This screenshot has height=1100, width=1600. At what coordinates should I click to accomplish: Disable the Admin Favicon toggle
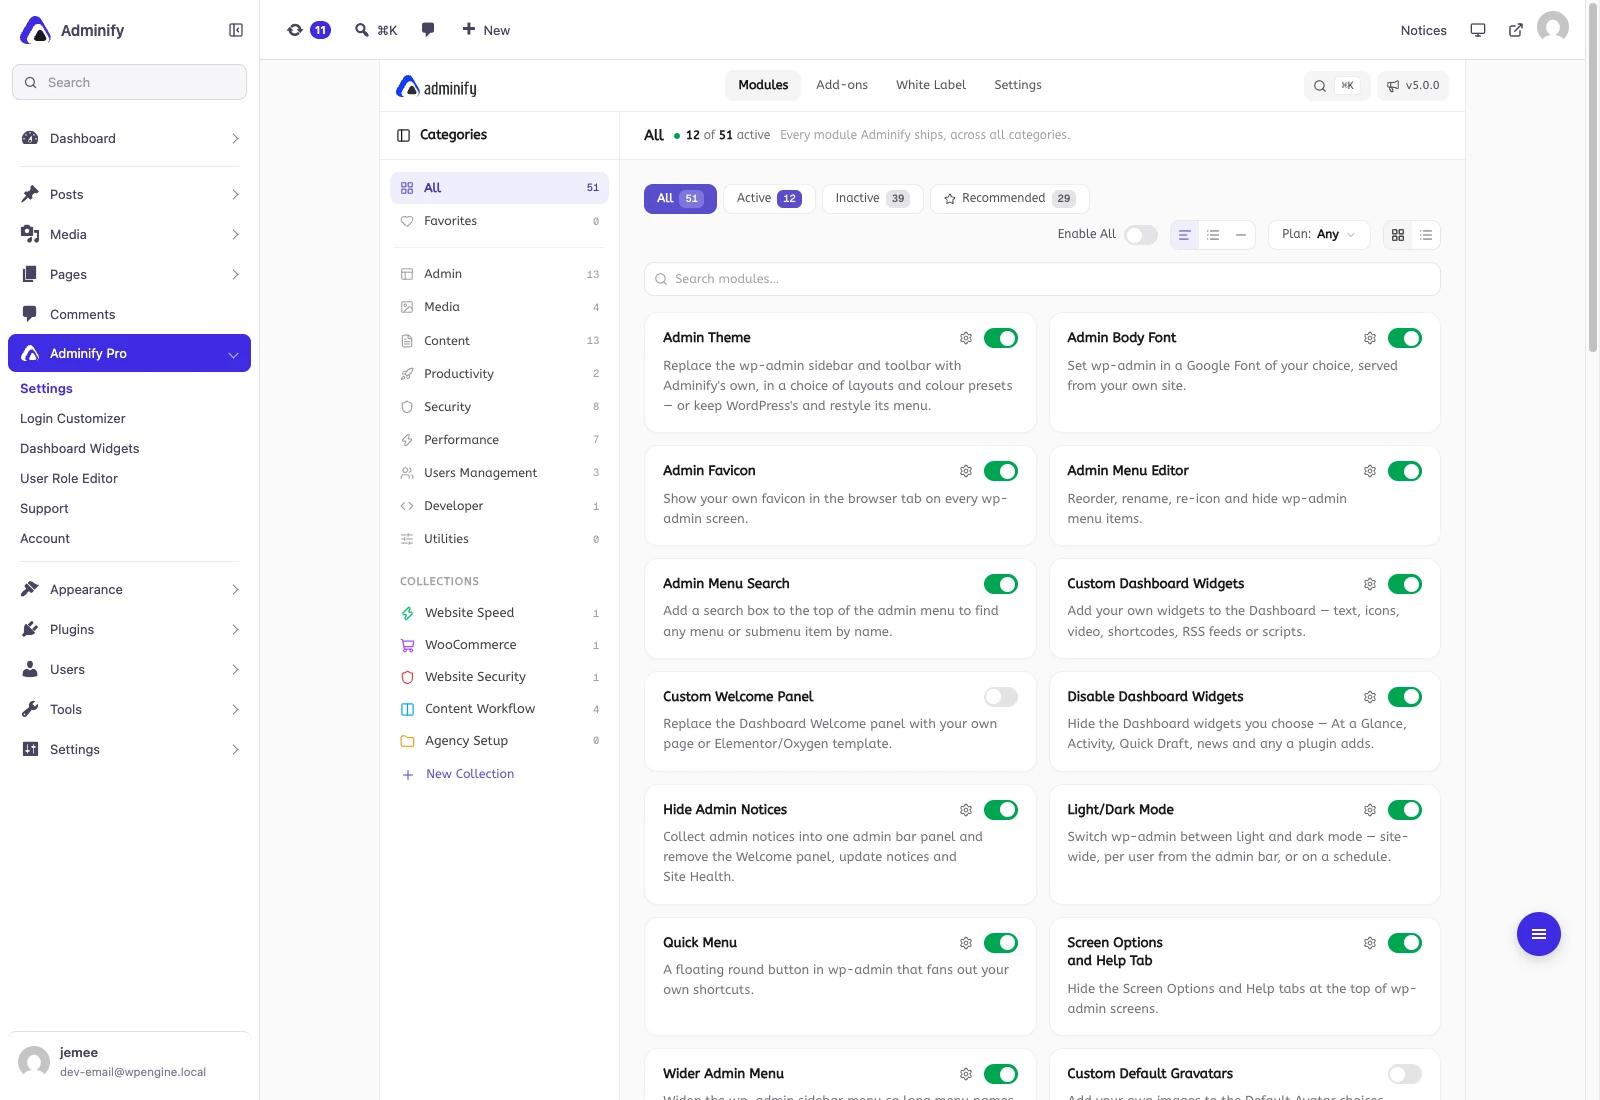1001,471
